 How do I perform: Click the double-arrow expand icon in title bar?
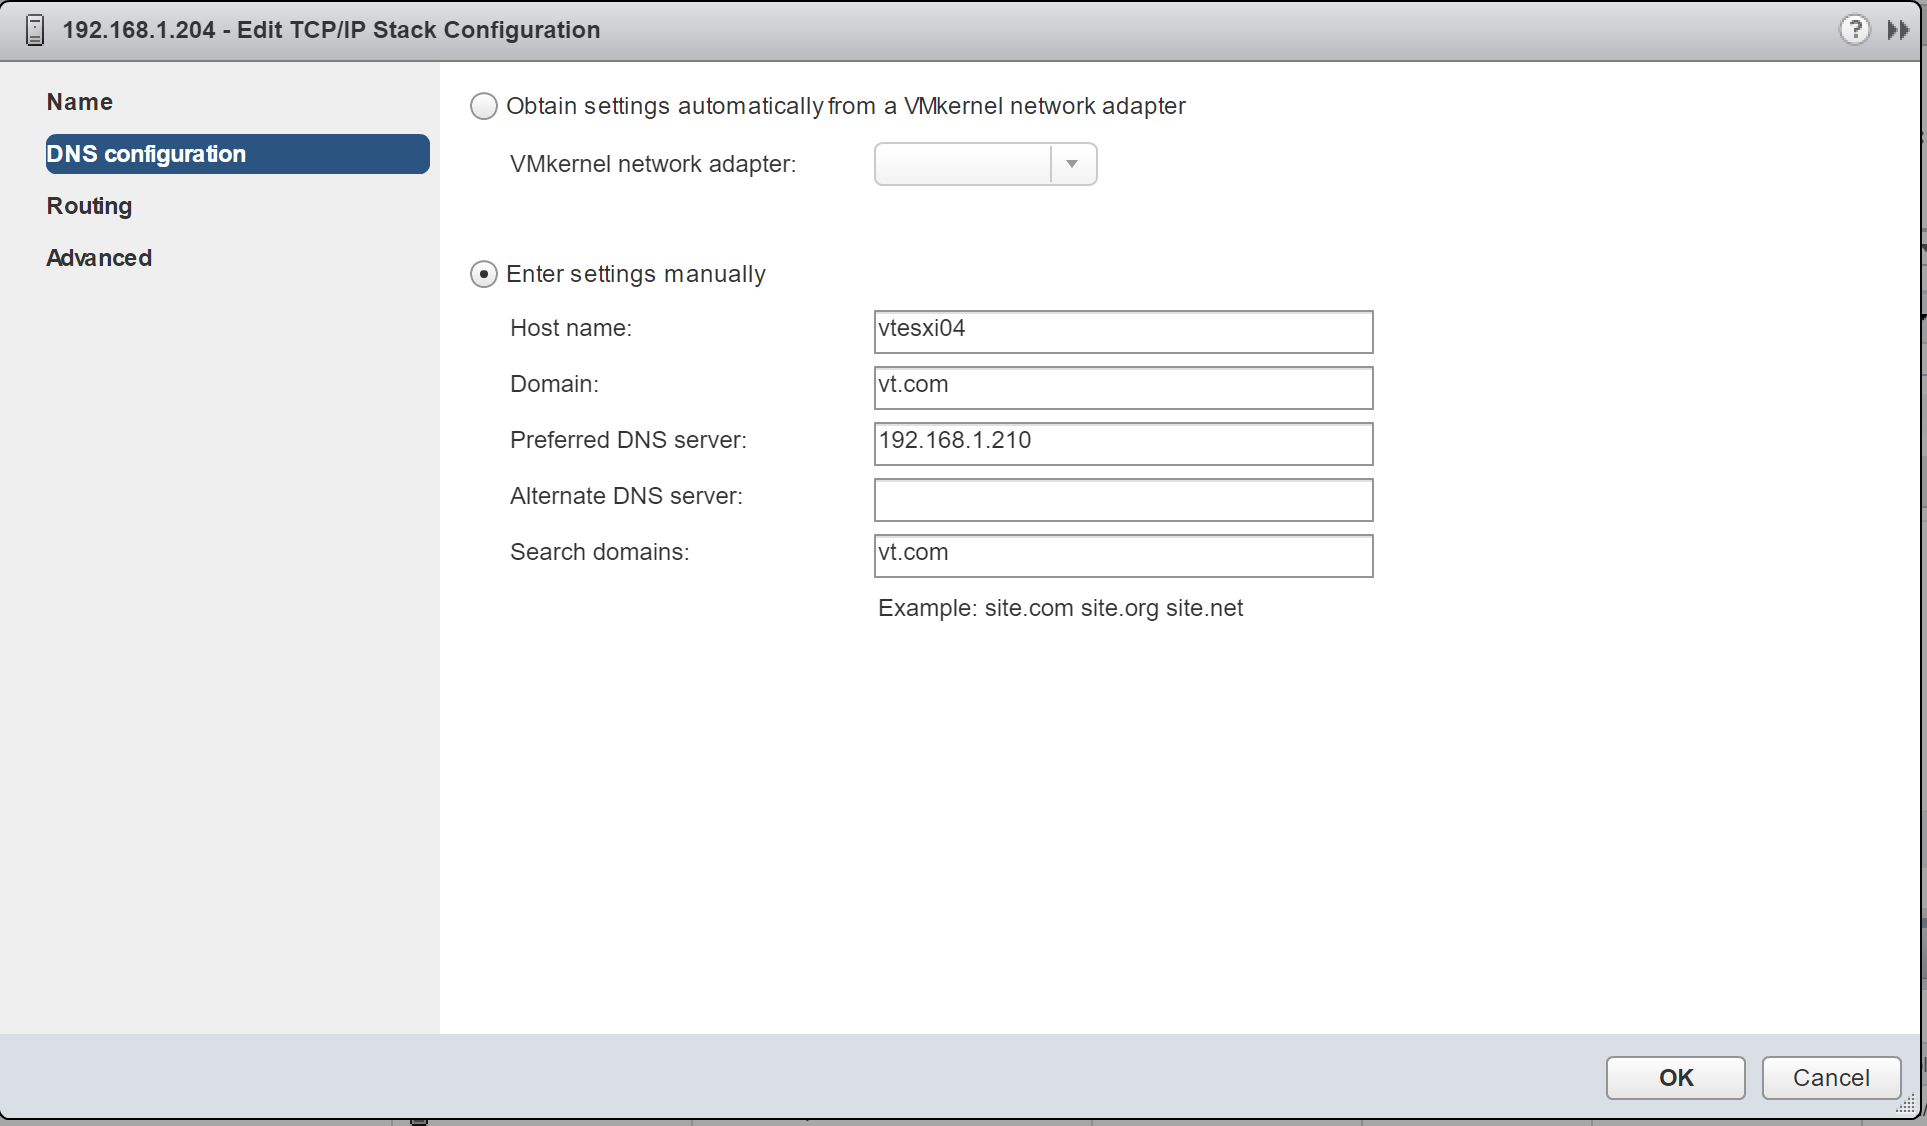(1897, 30)
